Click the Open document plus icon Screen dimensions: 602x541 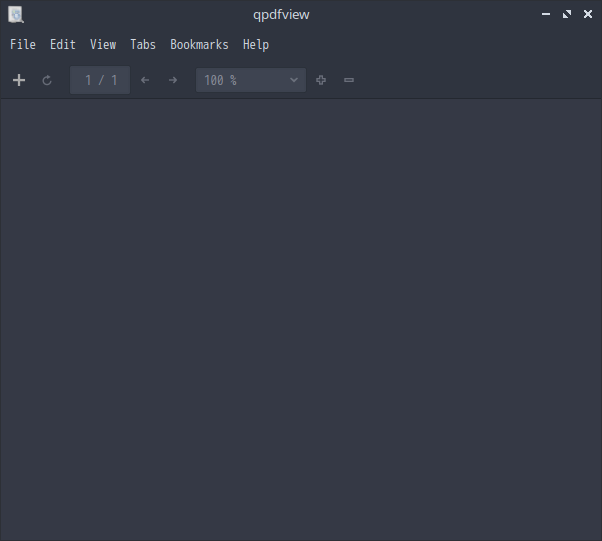click(x=19, y=80)
